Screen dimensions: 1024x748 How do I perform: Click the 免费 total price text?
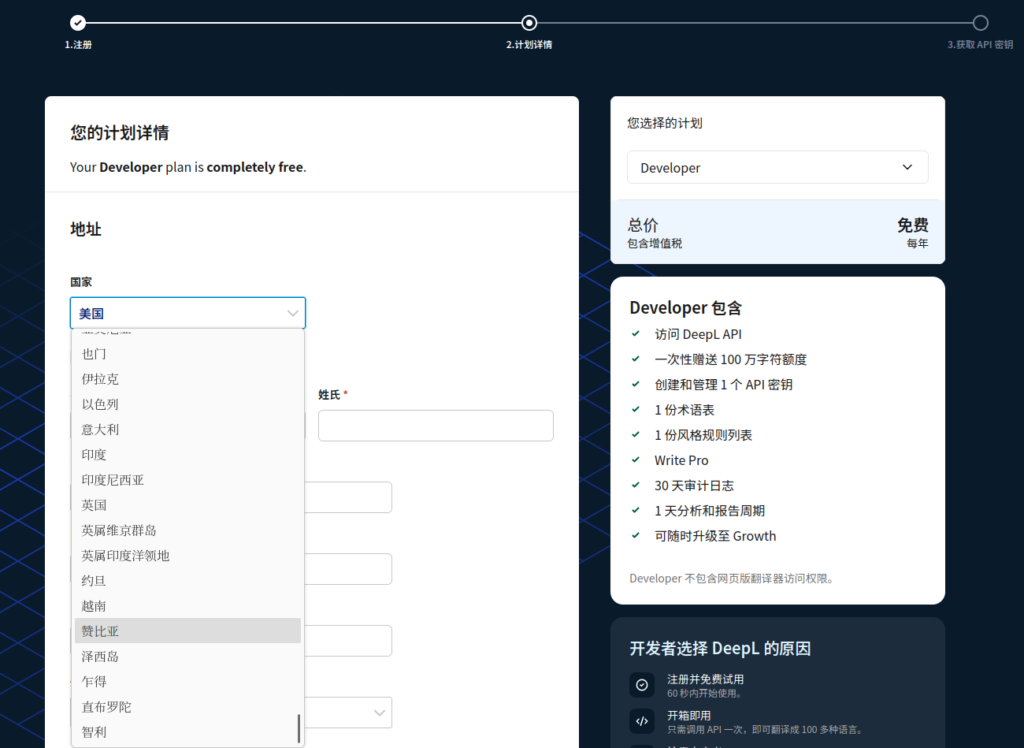coord(912,225)
